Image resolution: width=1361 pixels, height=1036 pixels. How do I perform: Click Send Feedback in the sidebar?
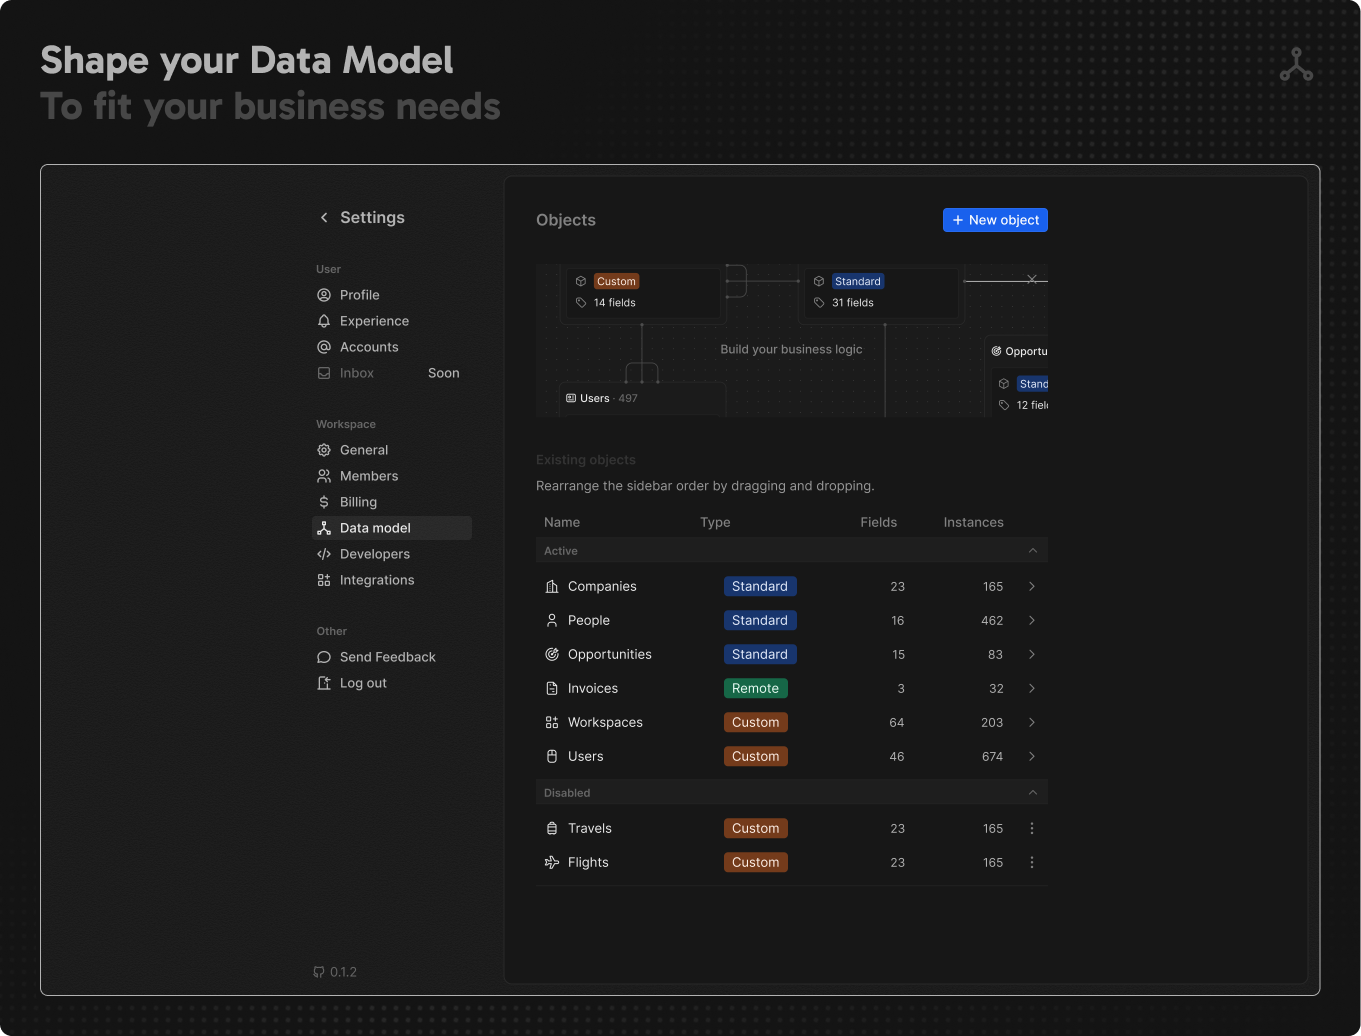click(x=387, y=657)
